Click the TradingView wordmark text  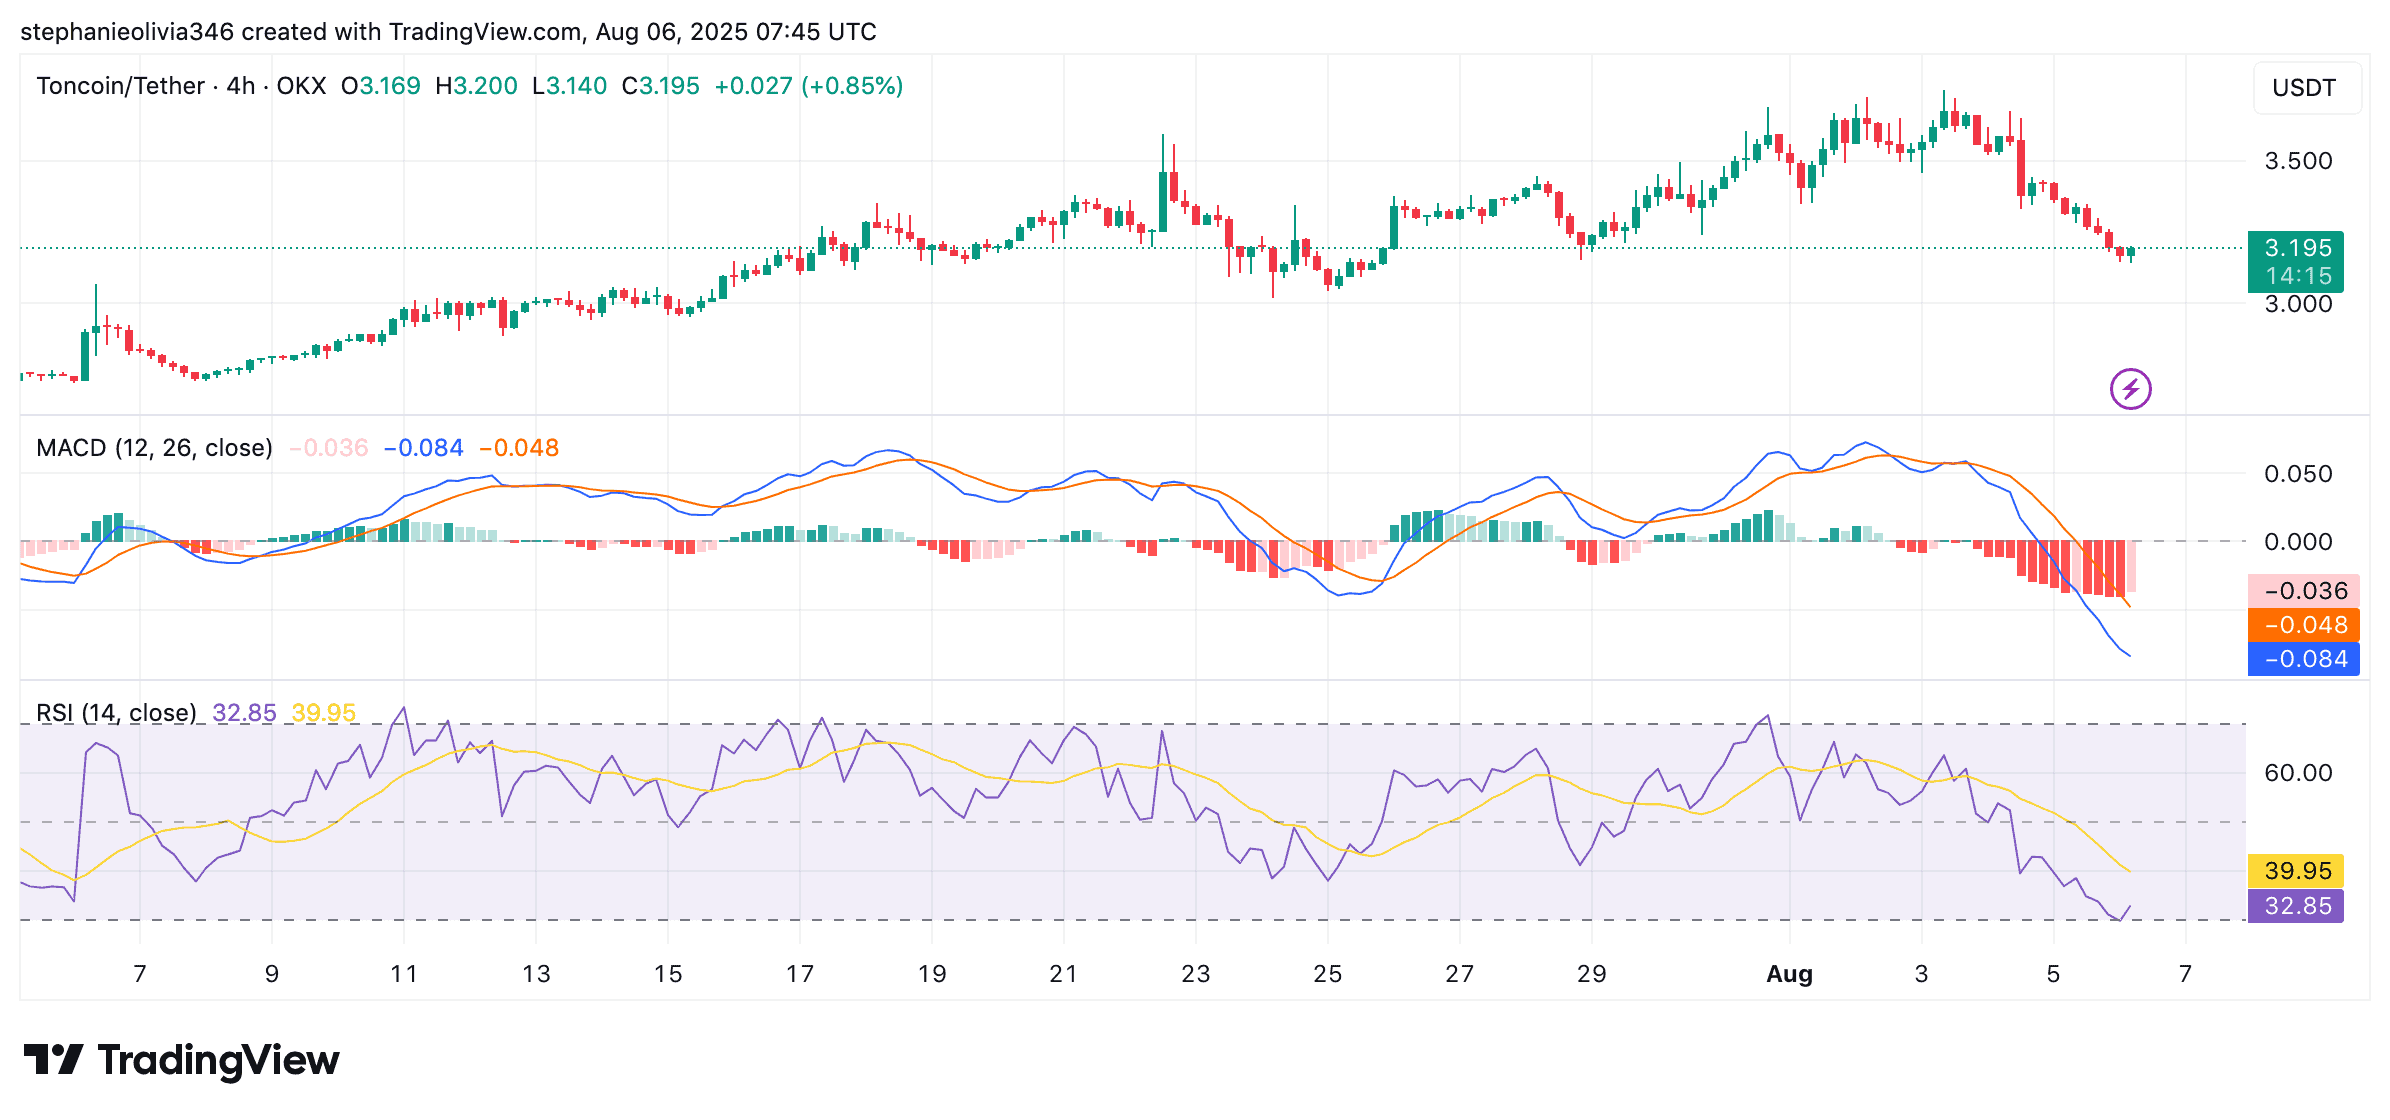click(218, 1060)
